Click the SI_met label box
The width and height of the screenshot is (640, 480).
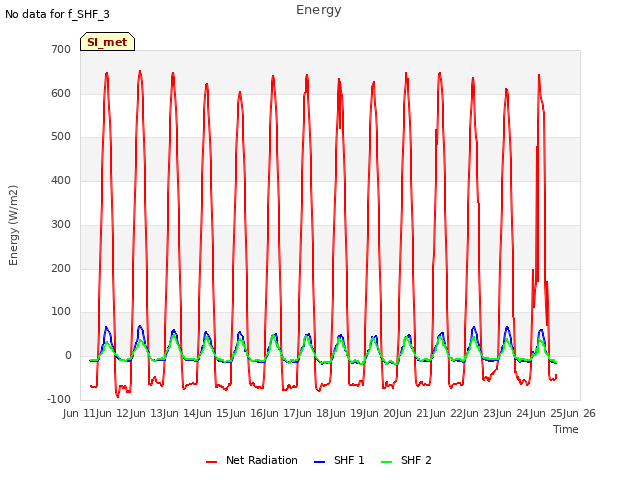(107, 42)
